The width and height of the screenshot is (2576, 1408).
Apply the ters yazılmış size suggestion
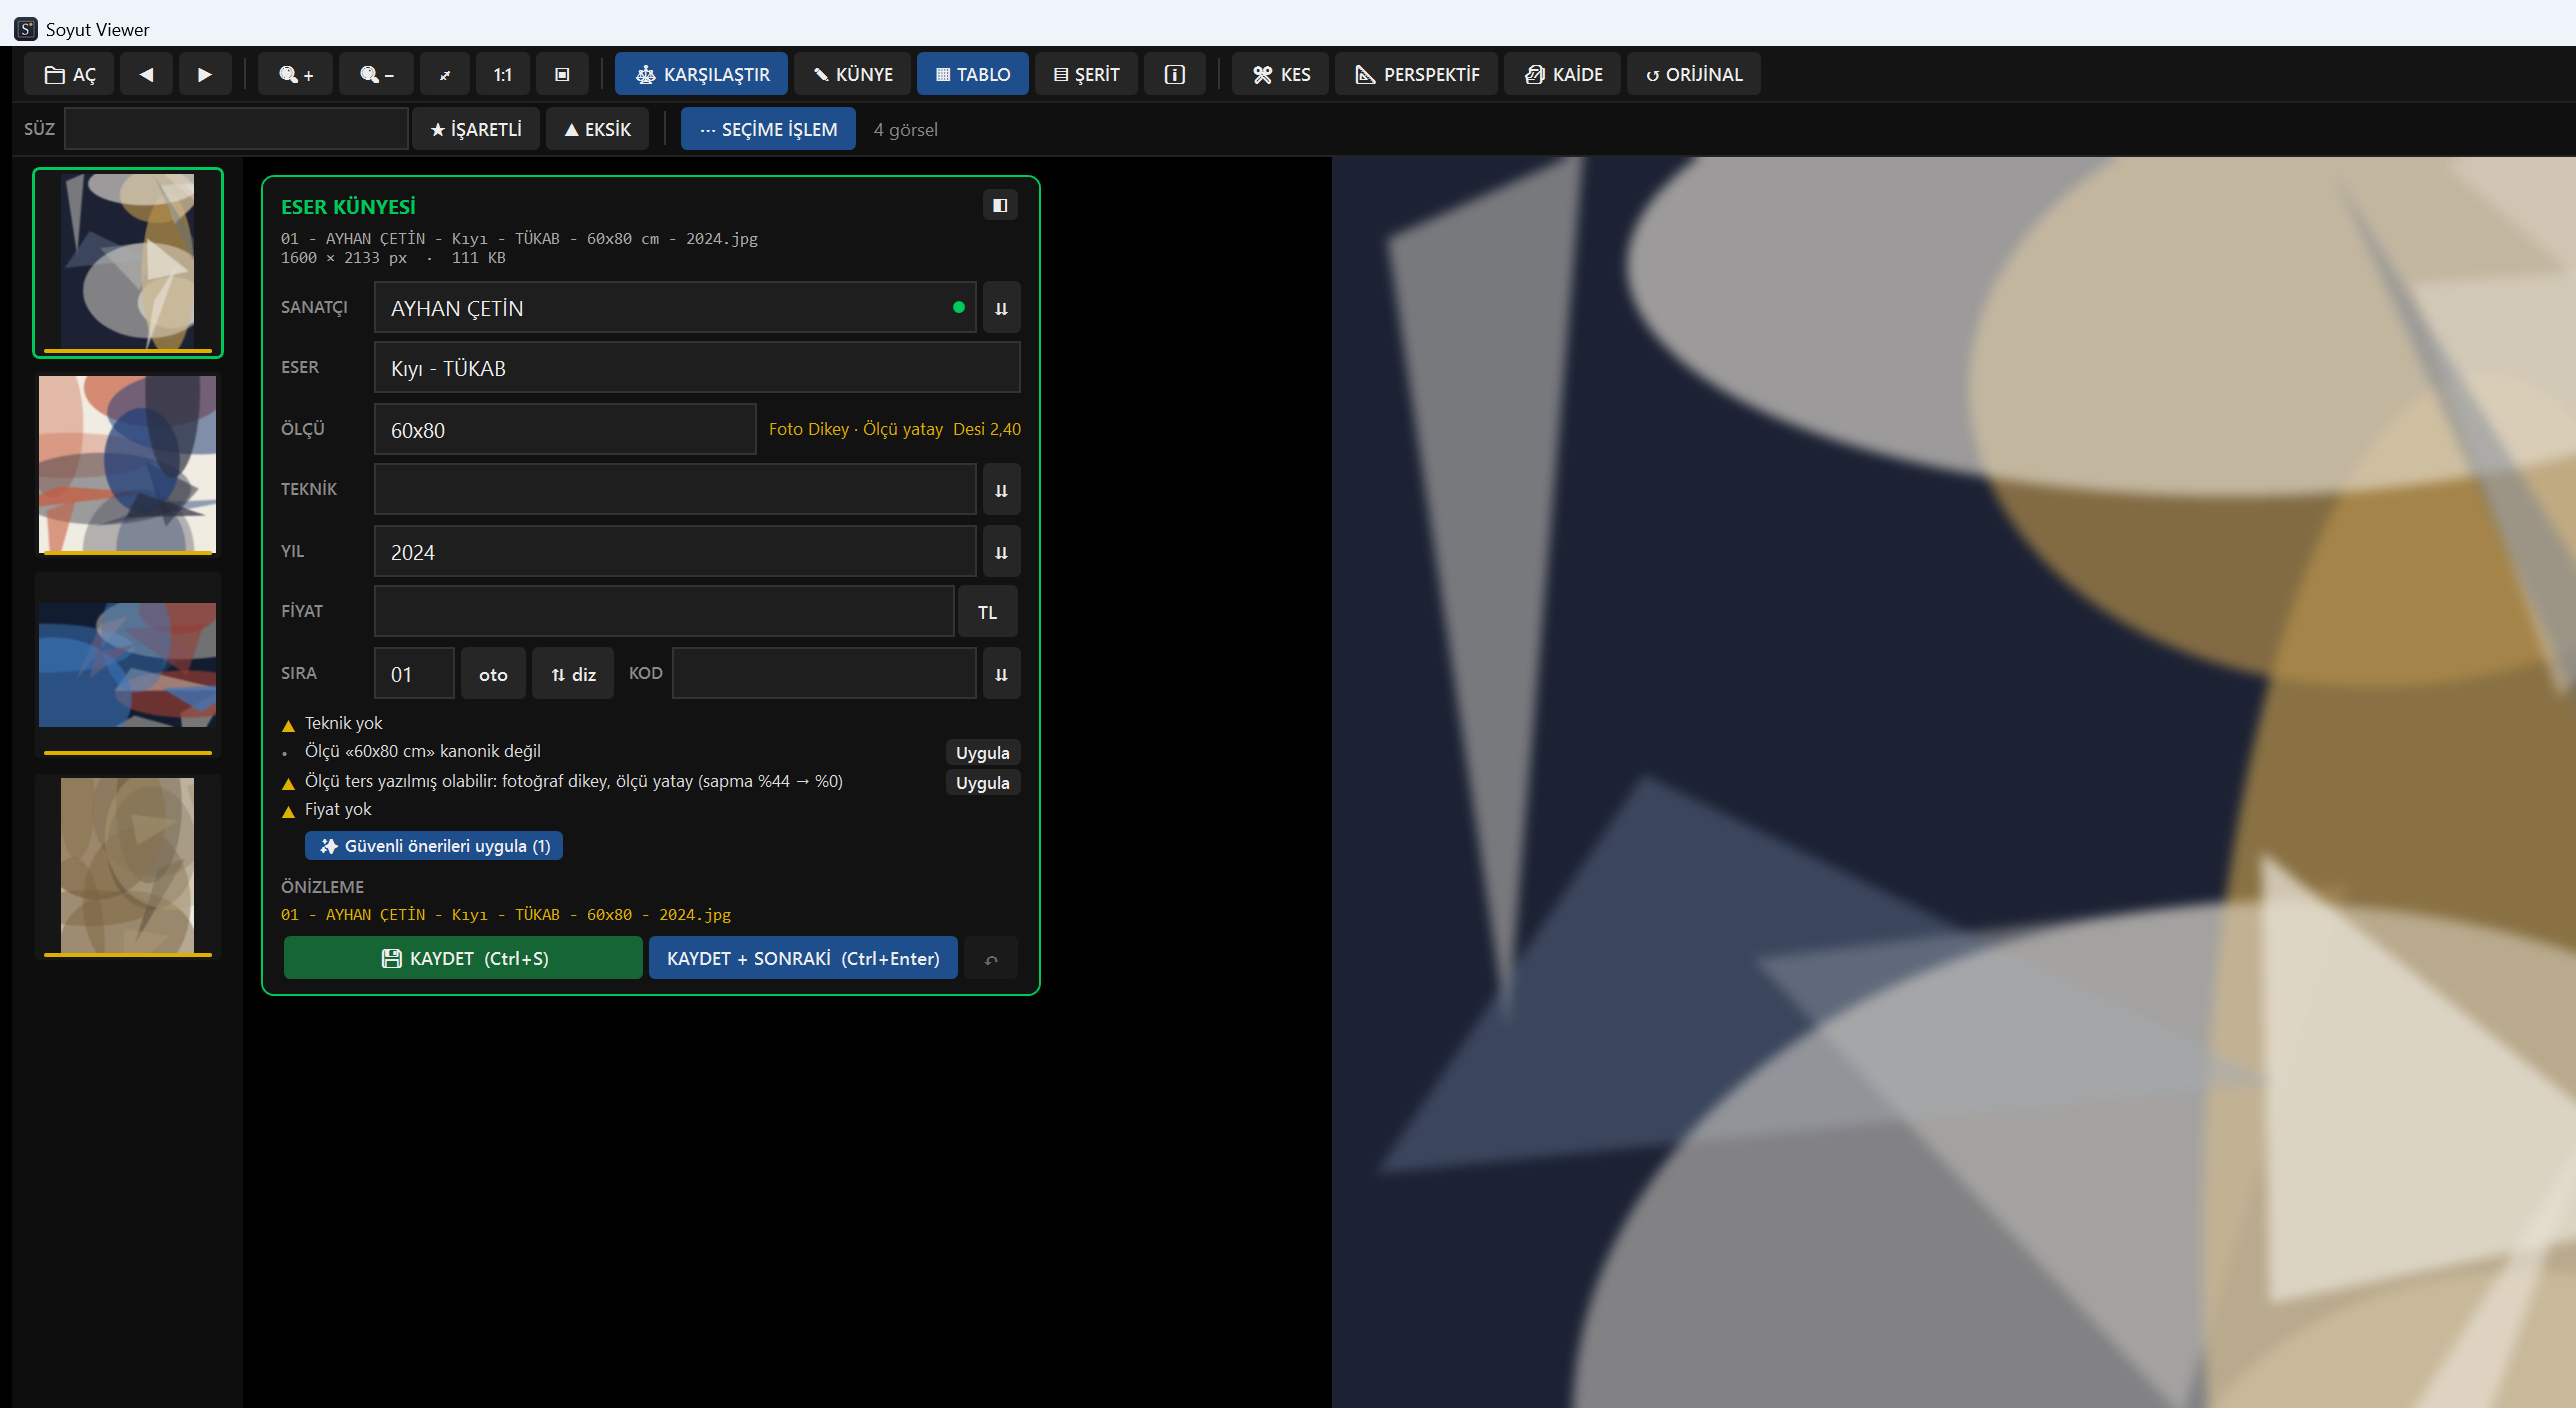pos(983,782)
